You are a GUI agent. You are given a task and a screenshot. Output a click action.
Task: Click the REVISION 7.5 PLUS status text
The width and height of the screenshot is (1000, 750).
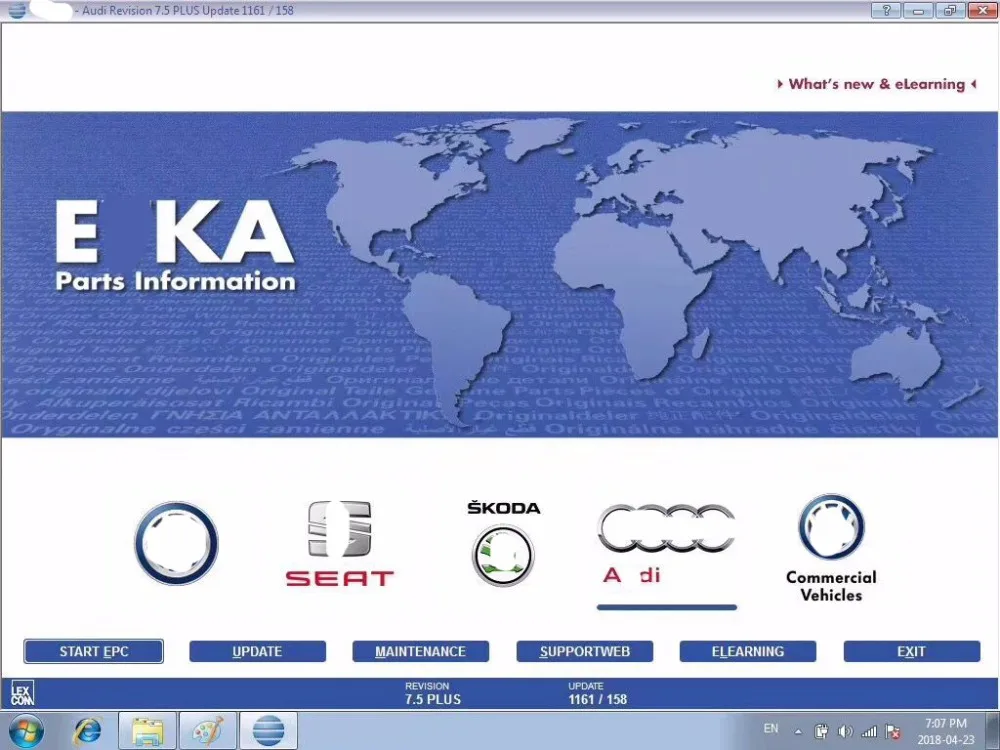tap(432, 693)
